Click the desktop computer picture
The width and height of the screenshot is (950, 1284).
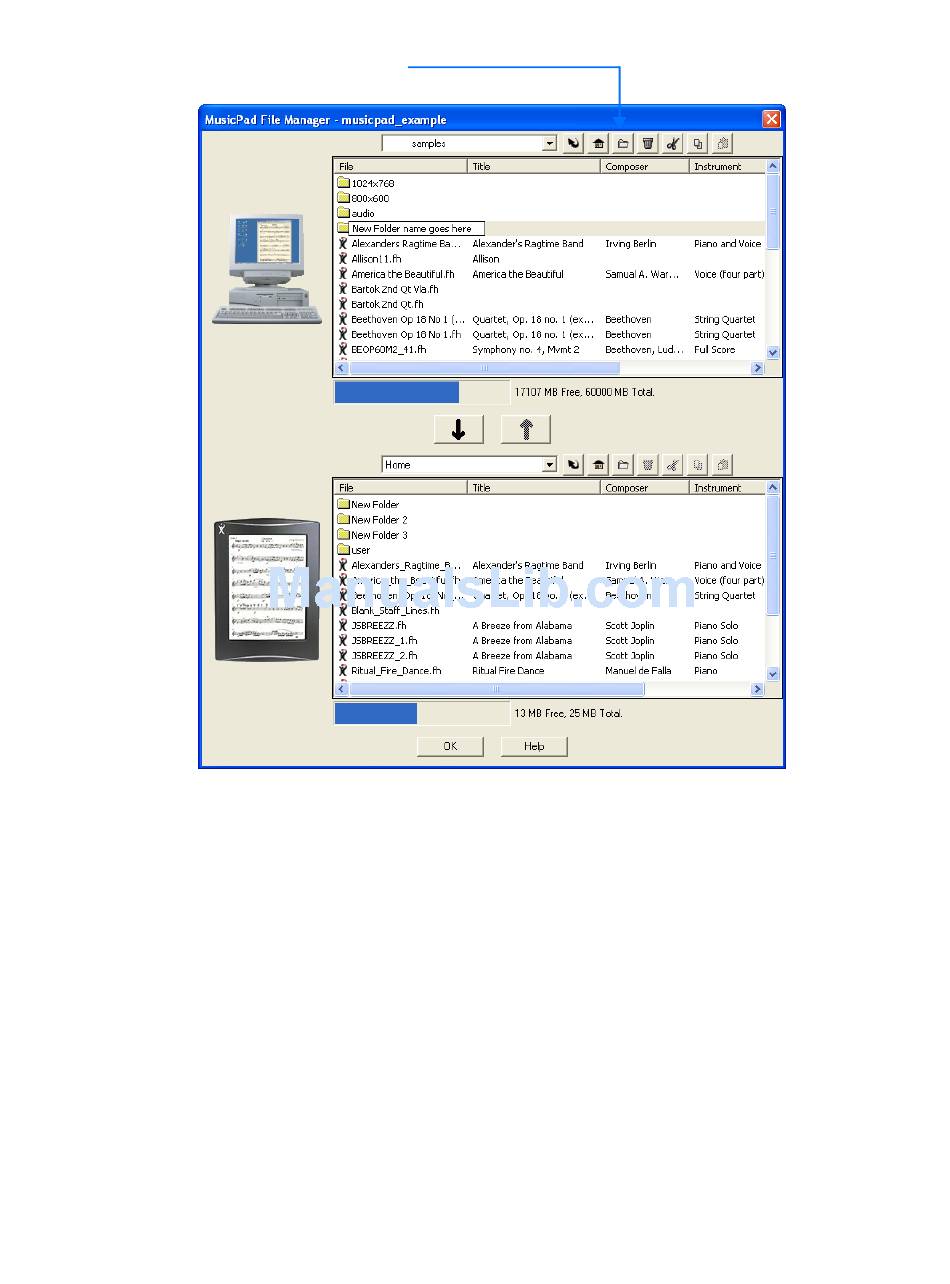(267, 268)
